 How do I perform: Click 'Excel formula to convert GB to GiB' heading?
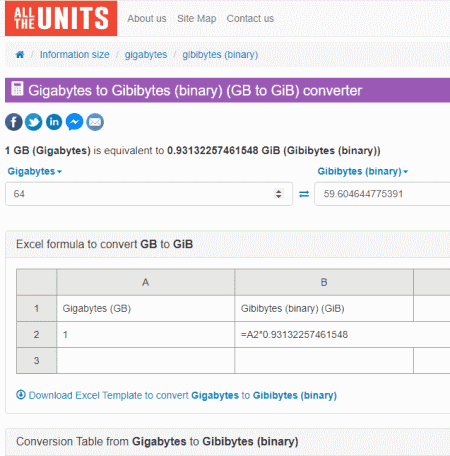[x=104, y=244]
